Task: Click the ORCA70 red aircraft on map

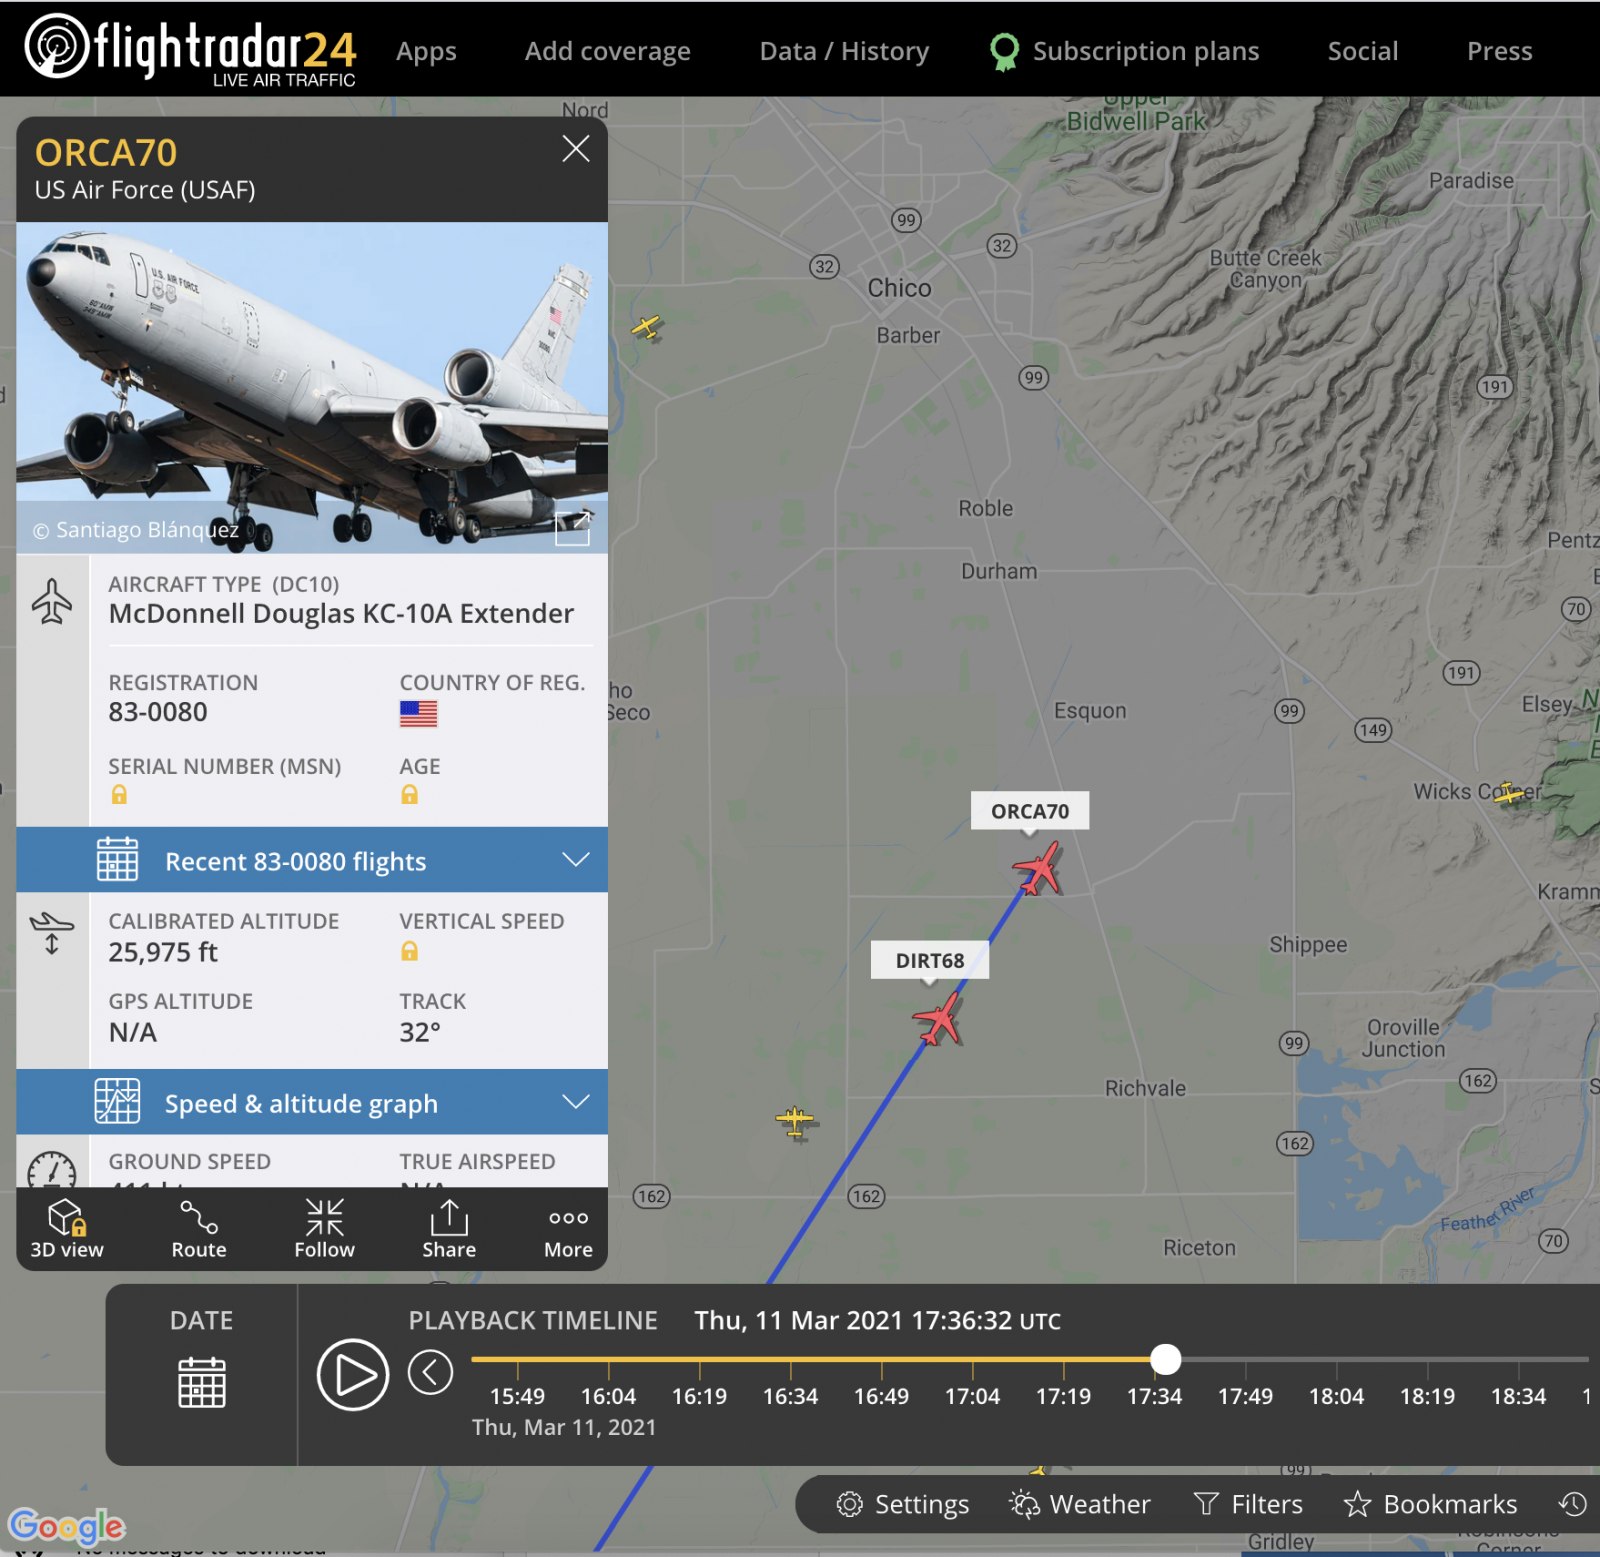Action: point(1038,868)
